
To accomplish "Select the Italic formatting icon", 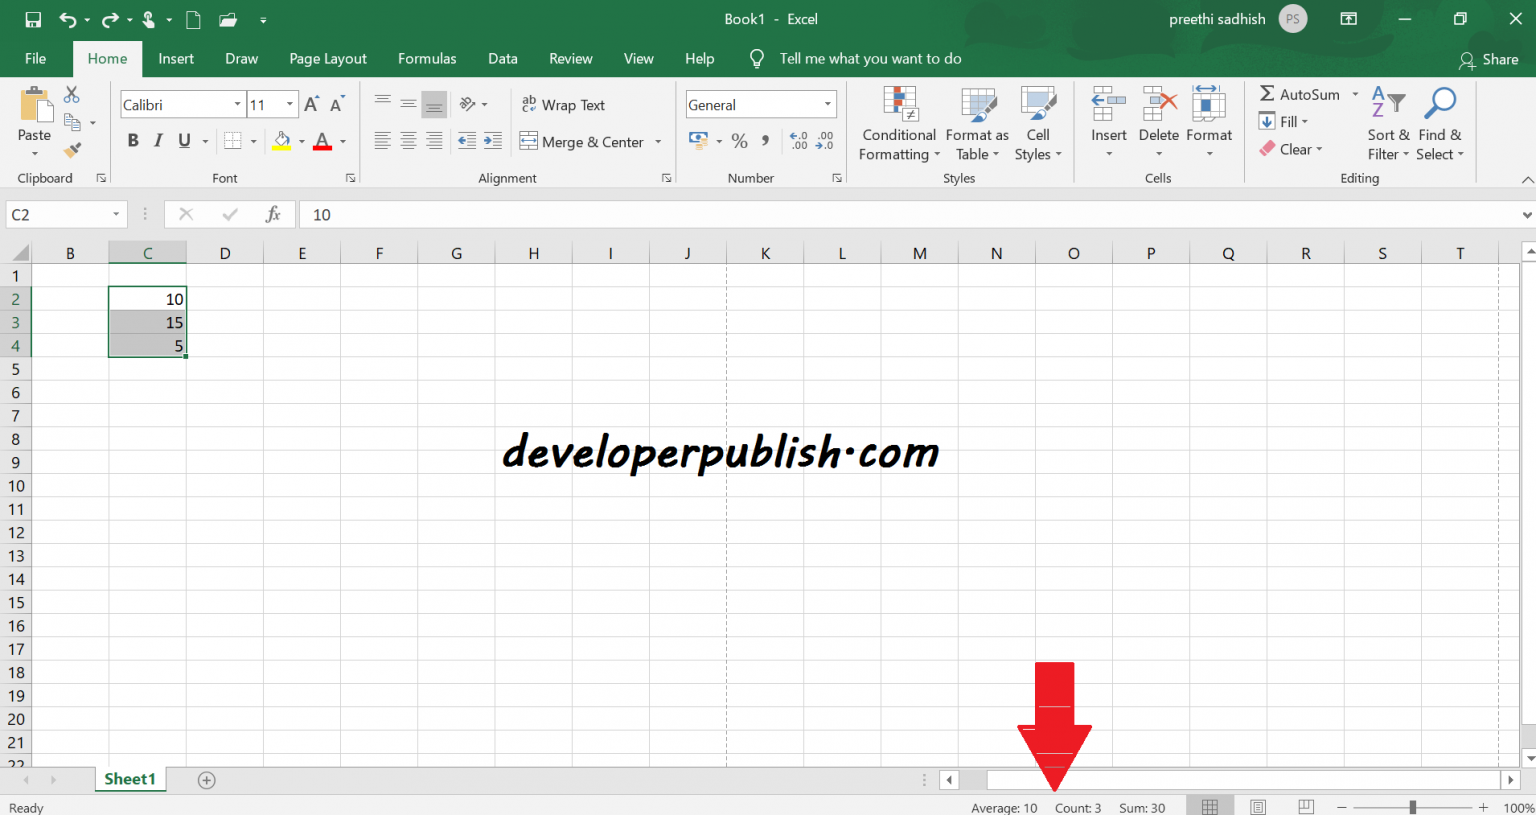I will click(158, 140).
